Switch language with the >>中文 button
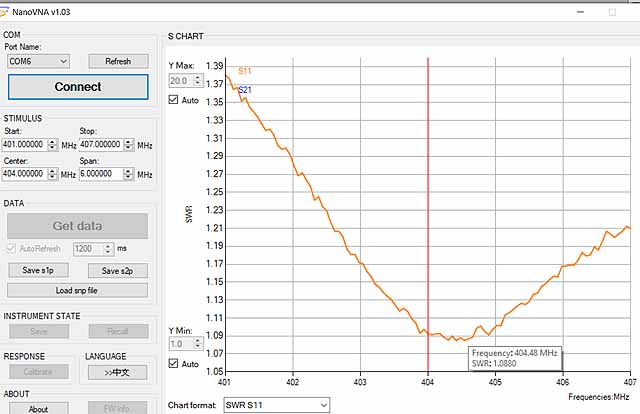 pos(118,372)
